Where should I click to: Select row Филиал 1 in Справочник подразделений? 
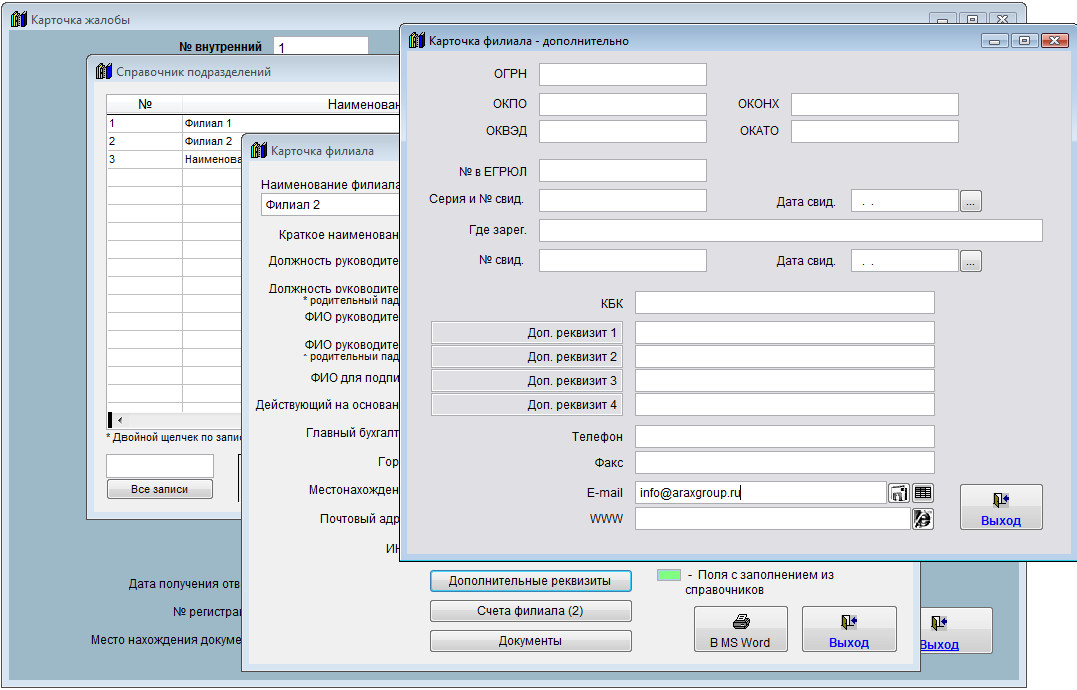pyautogui.click(x=253, y=124)
